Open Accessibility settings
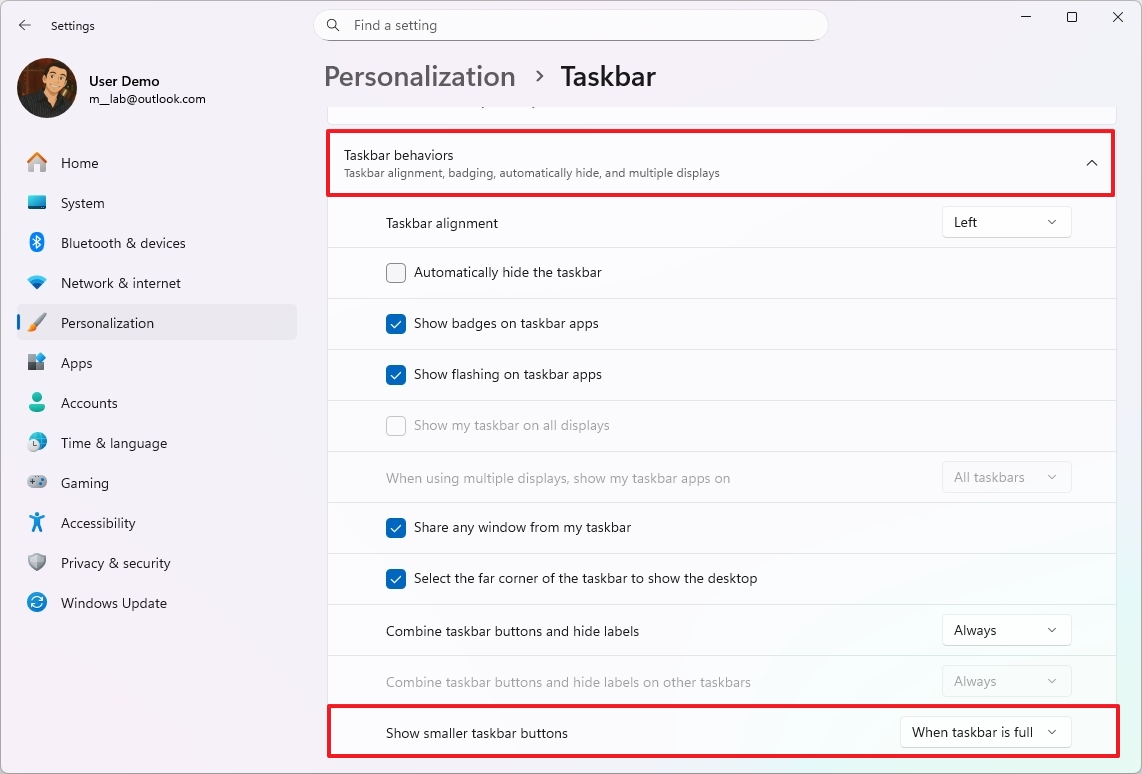1142x774 pixels. click(x=37, y=522)
